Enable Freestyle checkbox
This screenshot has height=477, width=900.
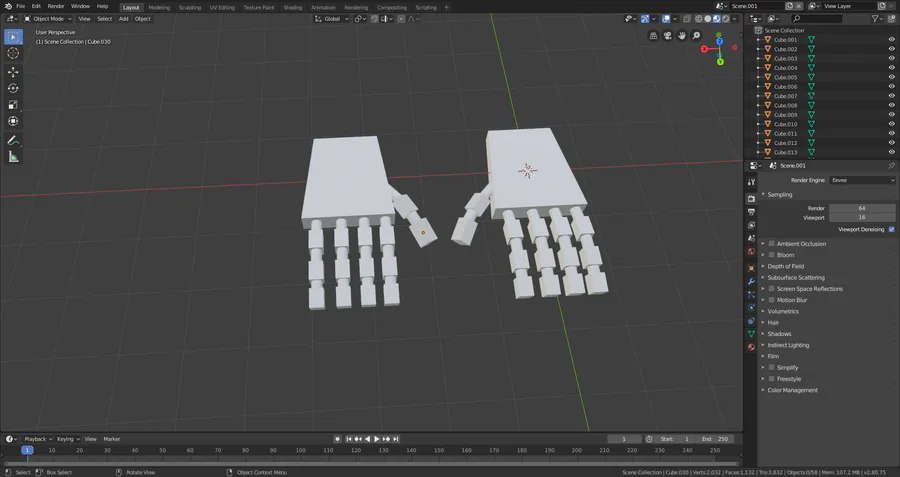(771, 379)
